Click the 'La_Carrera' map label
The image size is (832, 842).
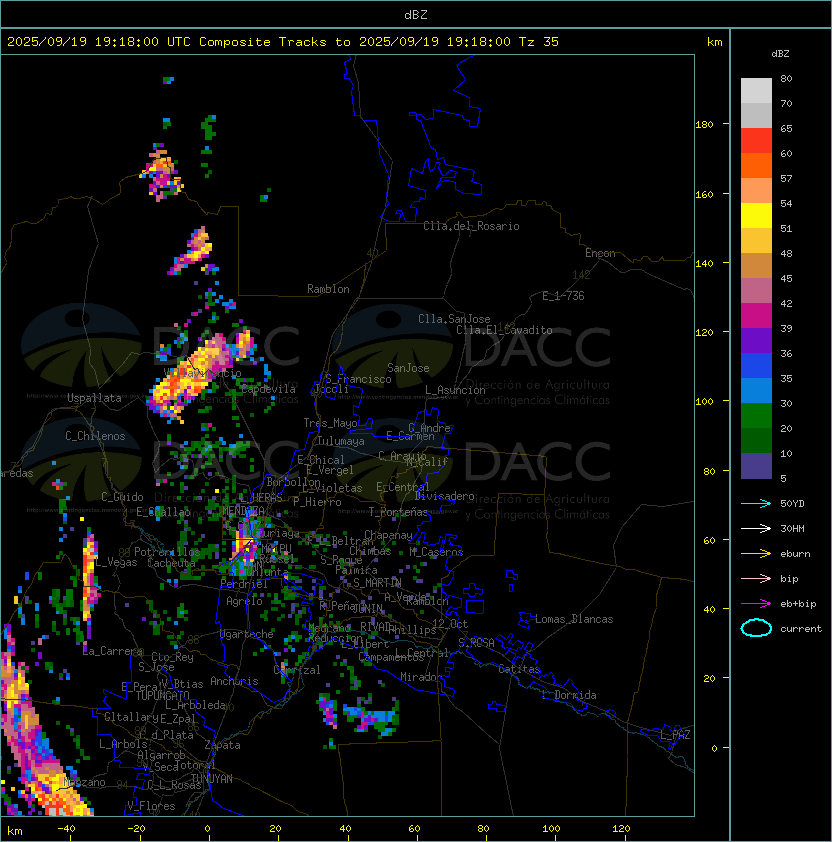[112, 651]
